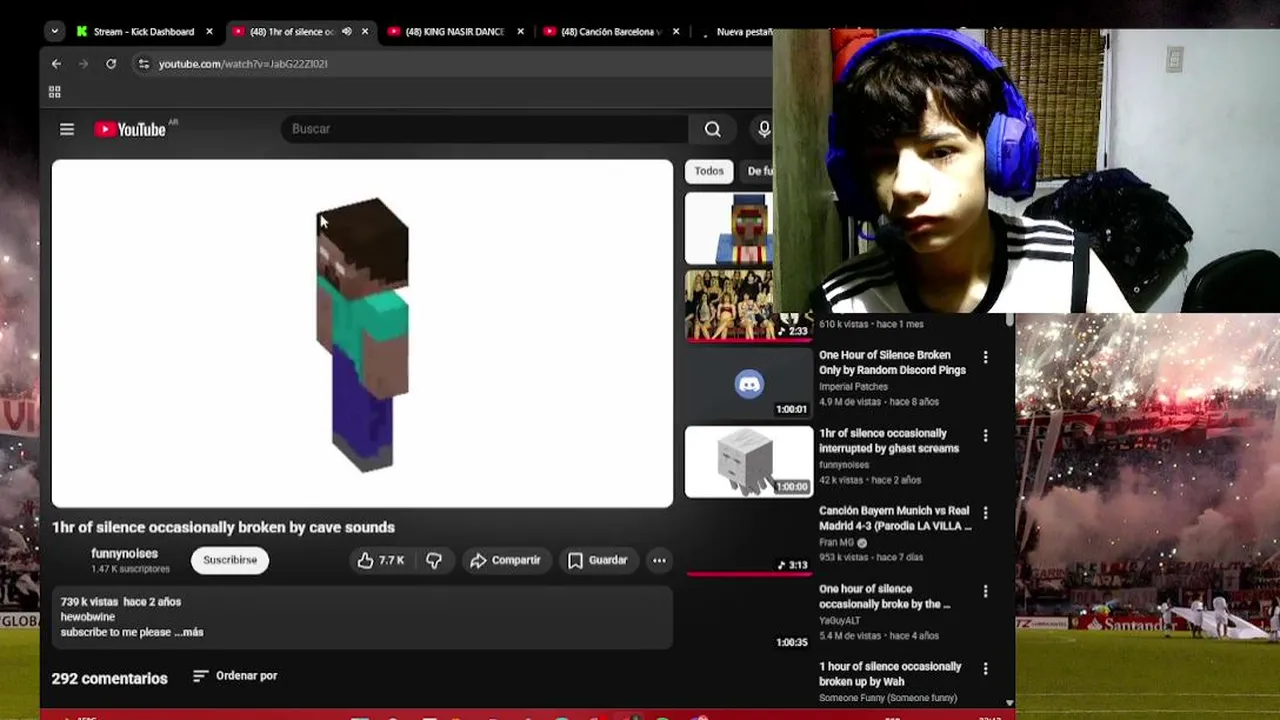
Task: Click the video title text 1hr of silence
Action: tap(223, 527)
